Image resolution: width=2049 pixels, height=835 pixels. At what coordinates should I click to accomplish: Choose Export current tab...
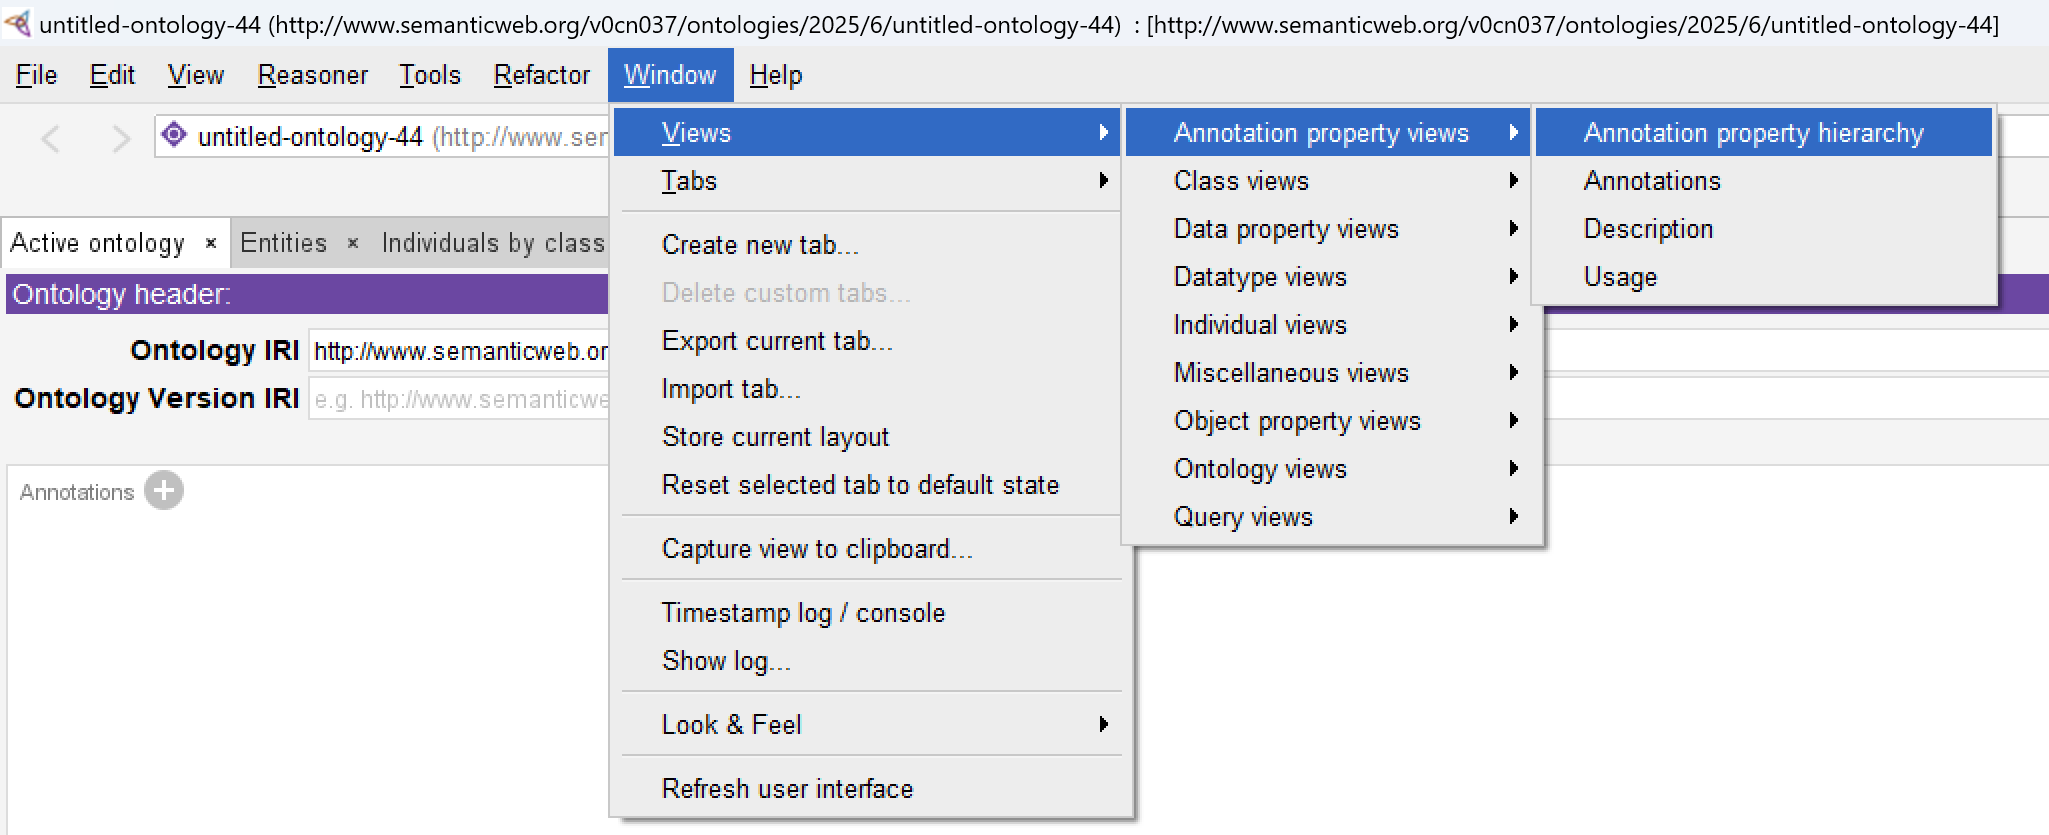(x=869, y=341)
